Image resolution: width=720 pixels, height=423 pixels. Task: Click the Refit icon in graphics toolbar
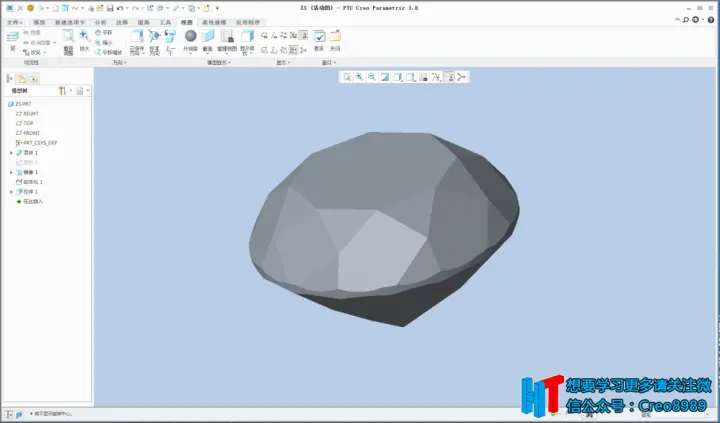coord(347,77)
